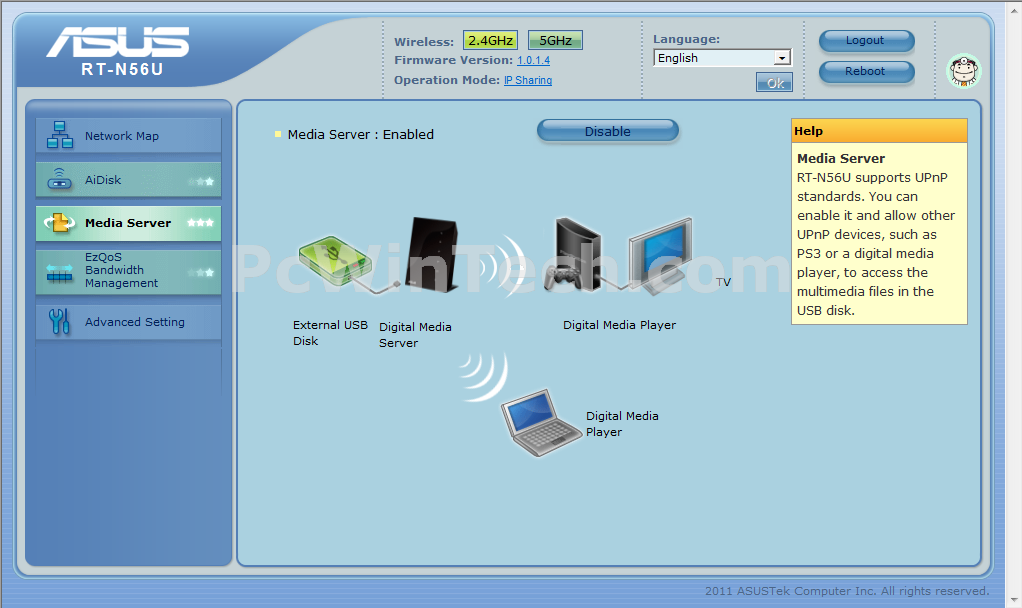This screenshot has height=608, width=1022.
Task: Click 'Digital Media Player' label under PS3
Action: tap(619, 325)
